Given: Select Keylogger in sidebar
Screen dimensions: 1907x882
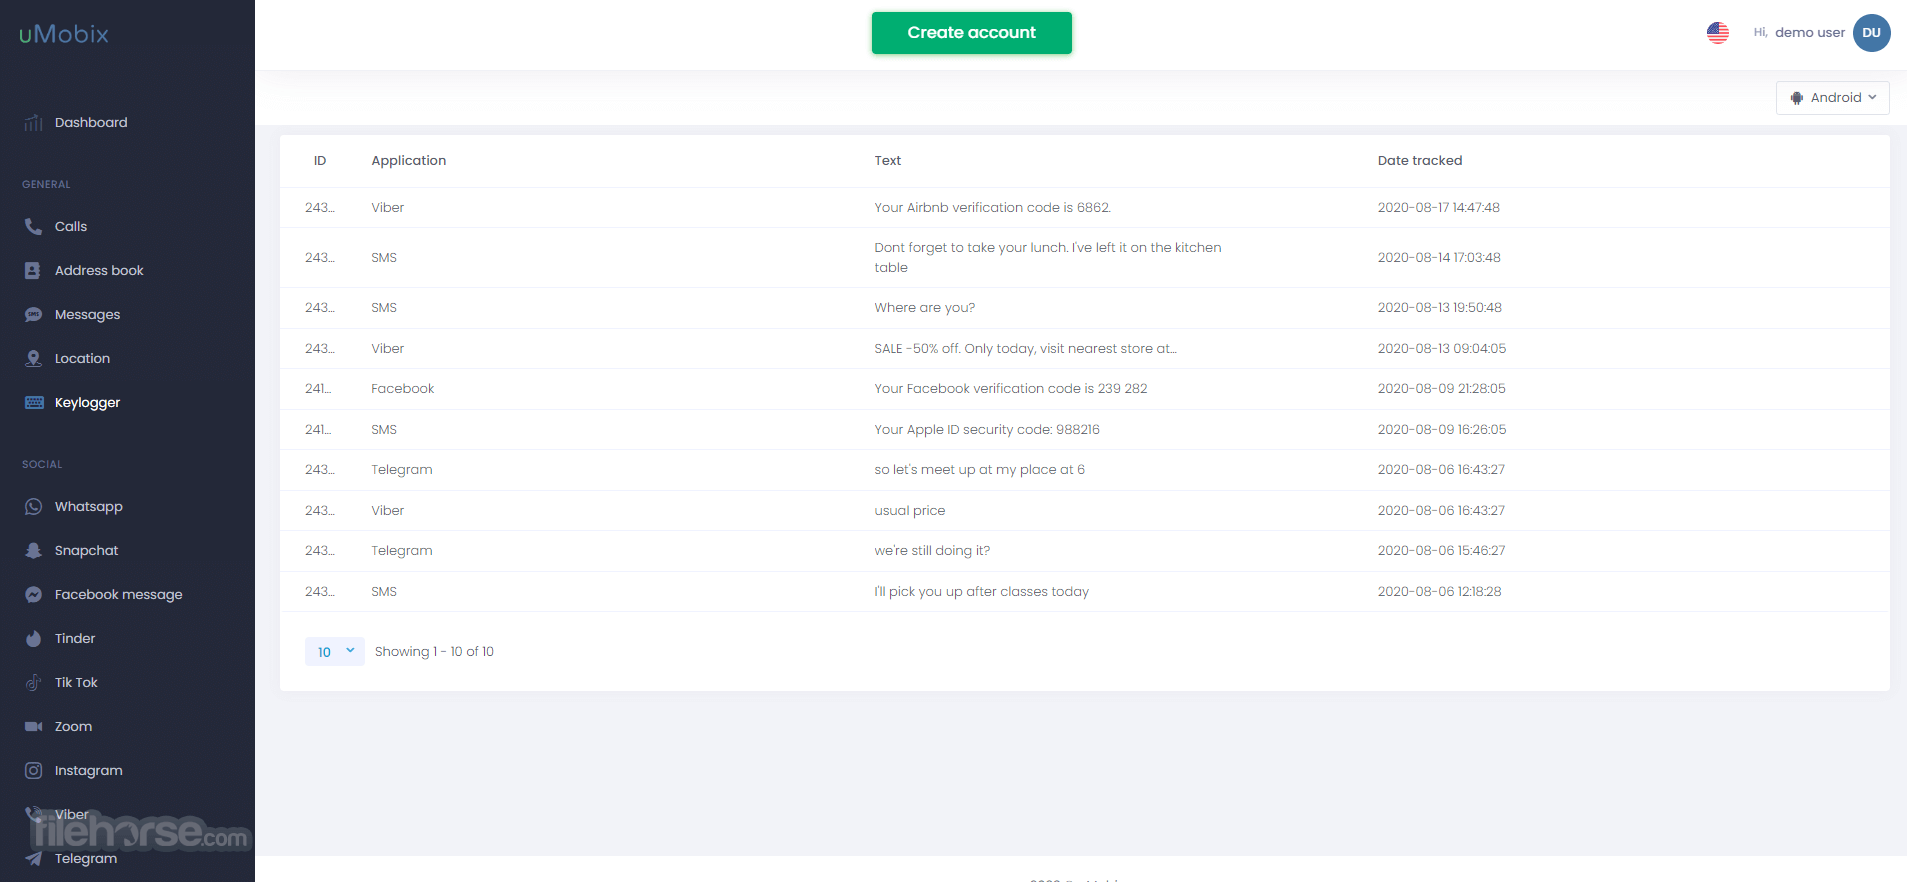Looking at the screenshot, I should click(x=87, y=403).
